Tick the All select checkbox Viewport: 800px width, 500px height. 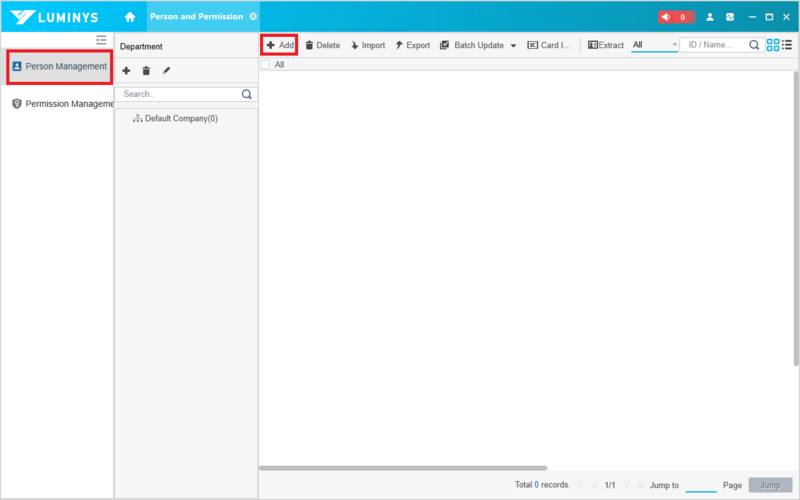[265, 64]
